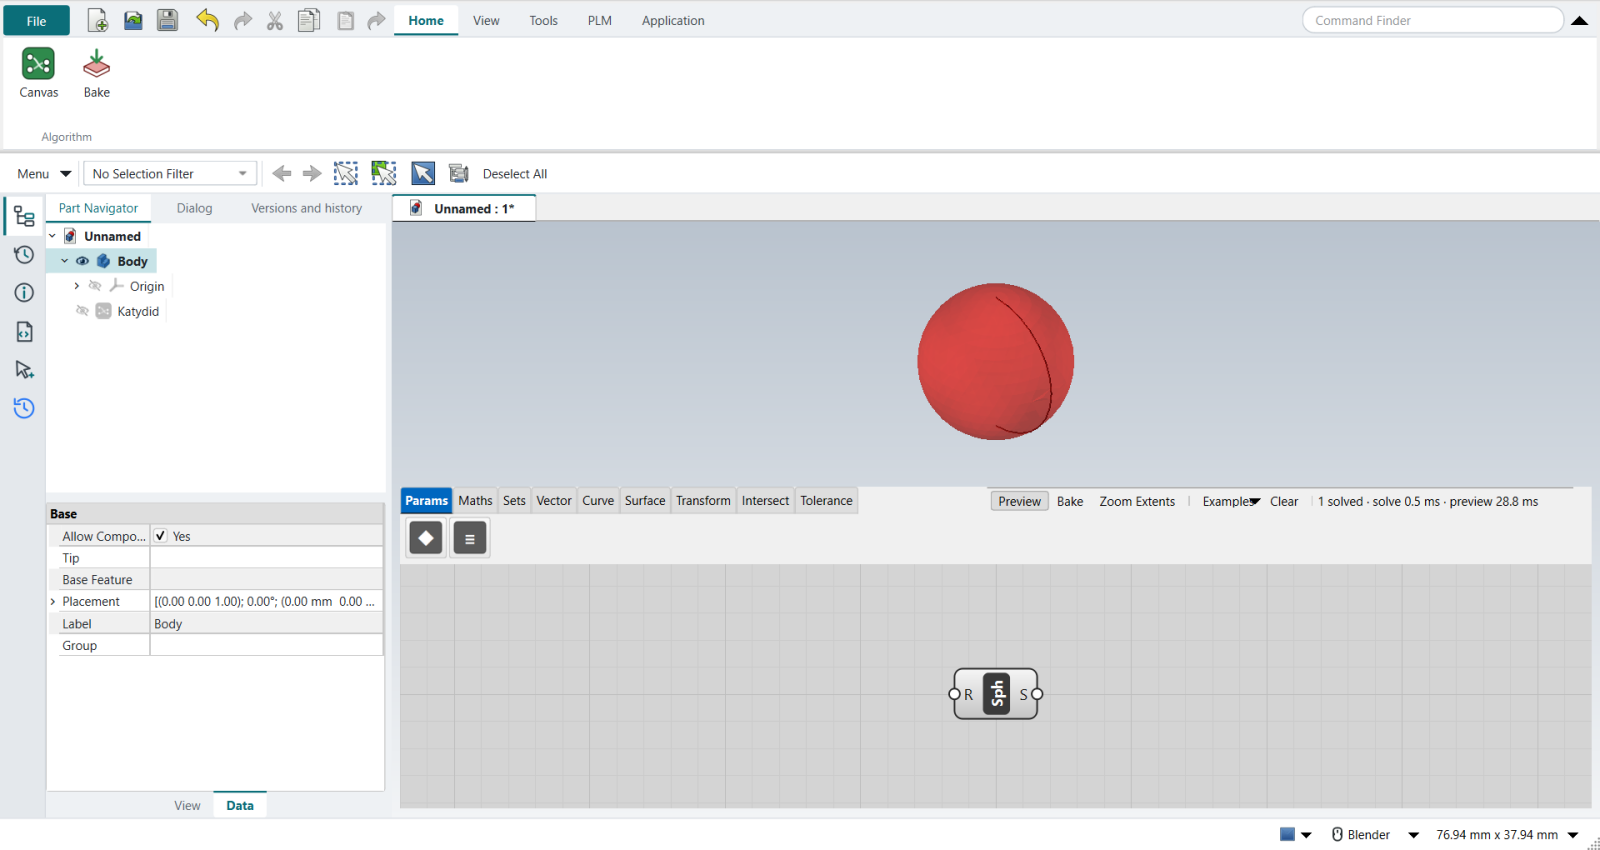Switch to Versions and history tab
Screen dimensions: 1600x850
point(306,208)
